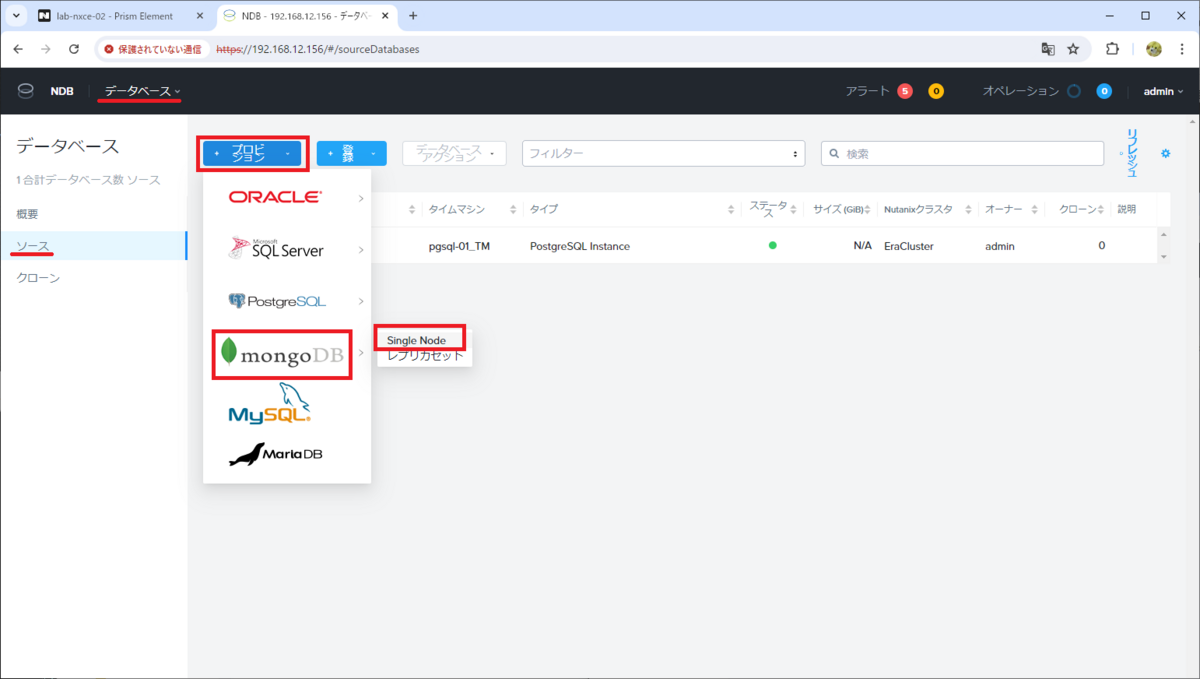Open the admin user menu
The height and width of the screenshot is (679, 1200).
(1163, 91)
